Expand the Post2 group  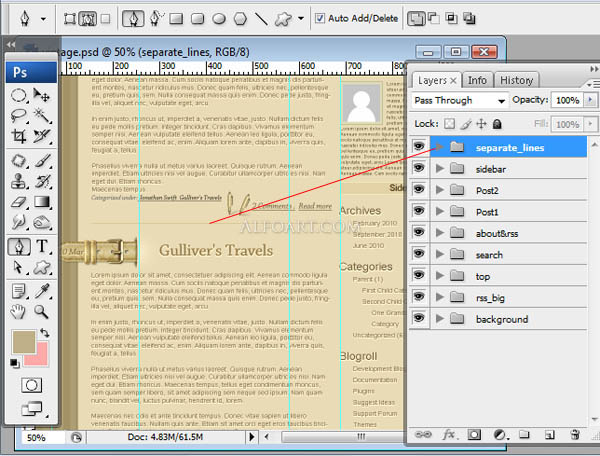440,190
